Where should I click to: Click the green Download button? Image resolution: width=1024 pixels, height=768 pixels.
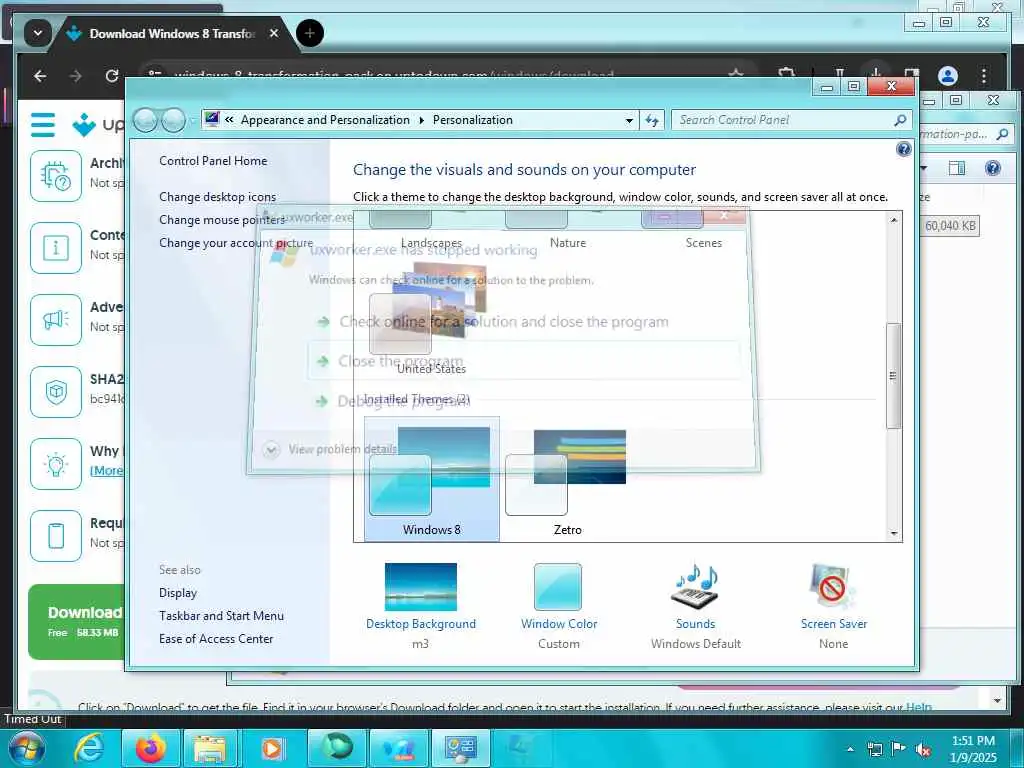(x=77, y=621)
